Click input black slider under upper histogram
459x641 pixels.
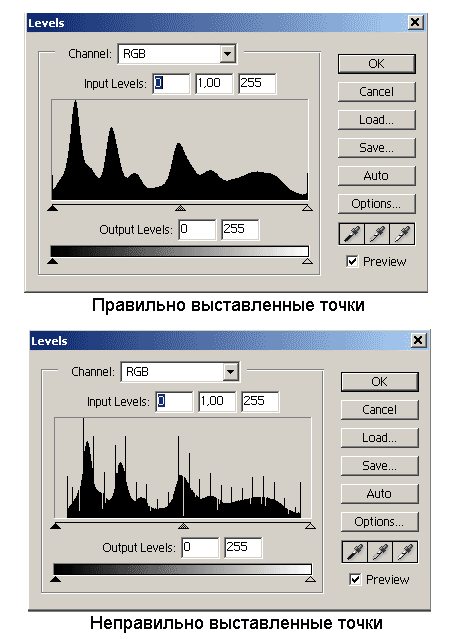52,208
